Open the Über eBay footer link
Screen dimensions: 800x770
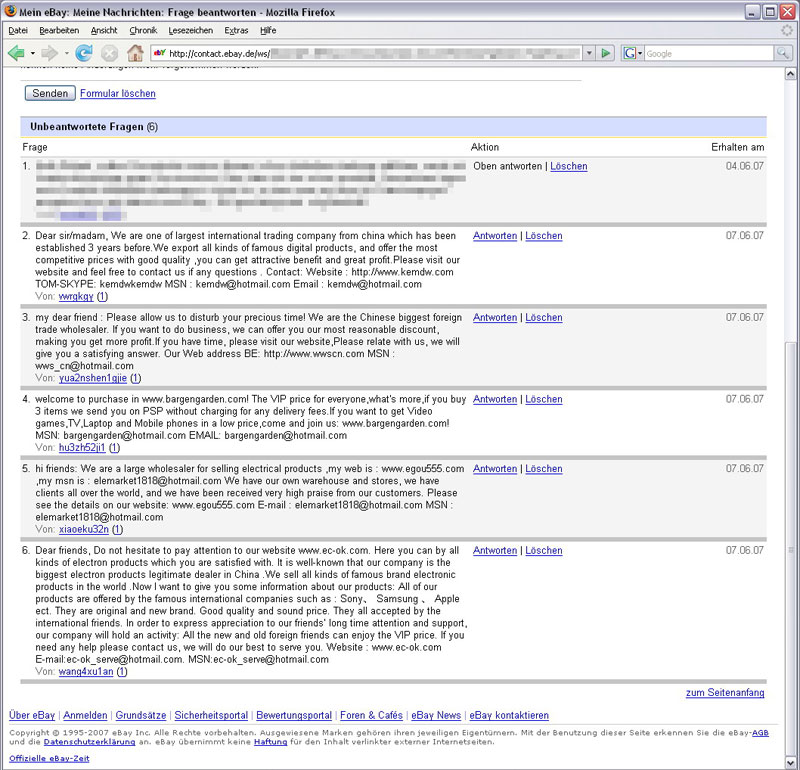tap(32, 715)
